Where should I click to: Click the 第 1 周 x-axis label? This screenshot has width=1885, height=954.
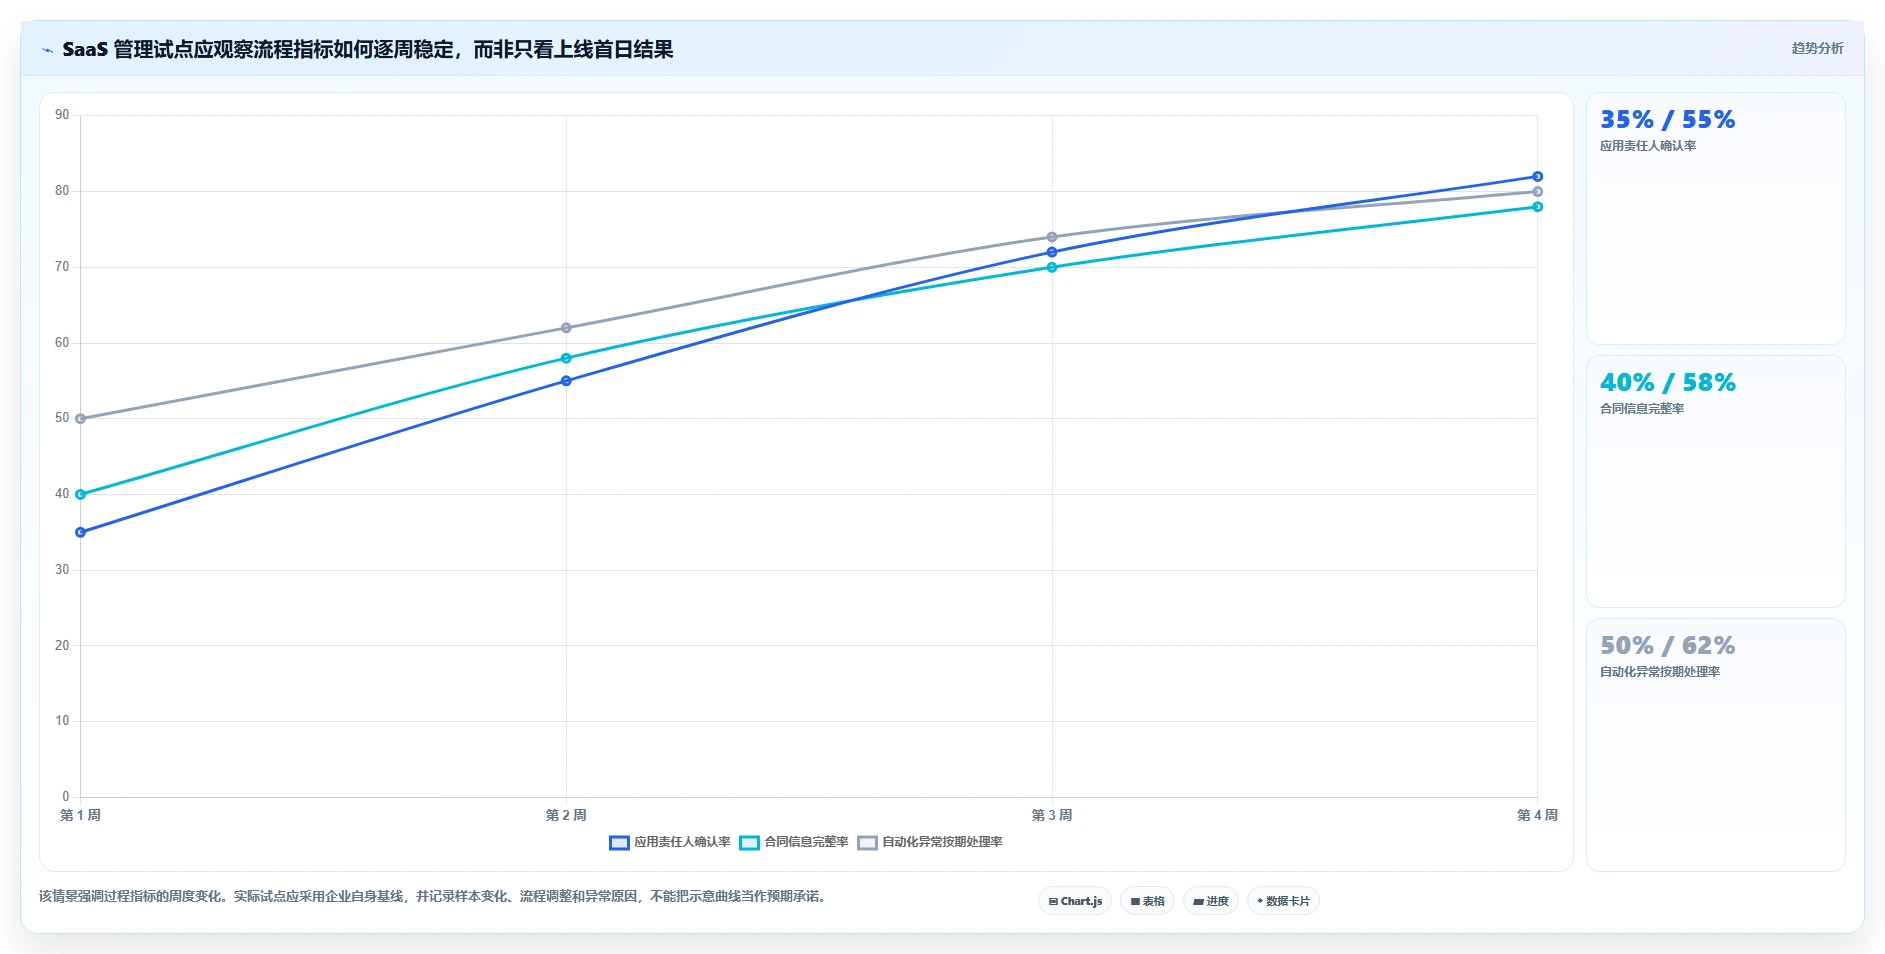click(x=81, y=815)
